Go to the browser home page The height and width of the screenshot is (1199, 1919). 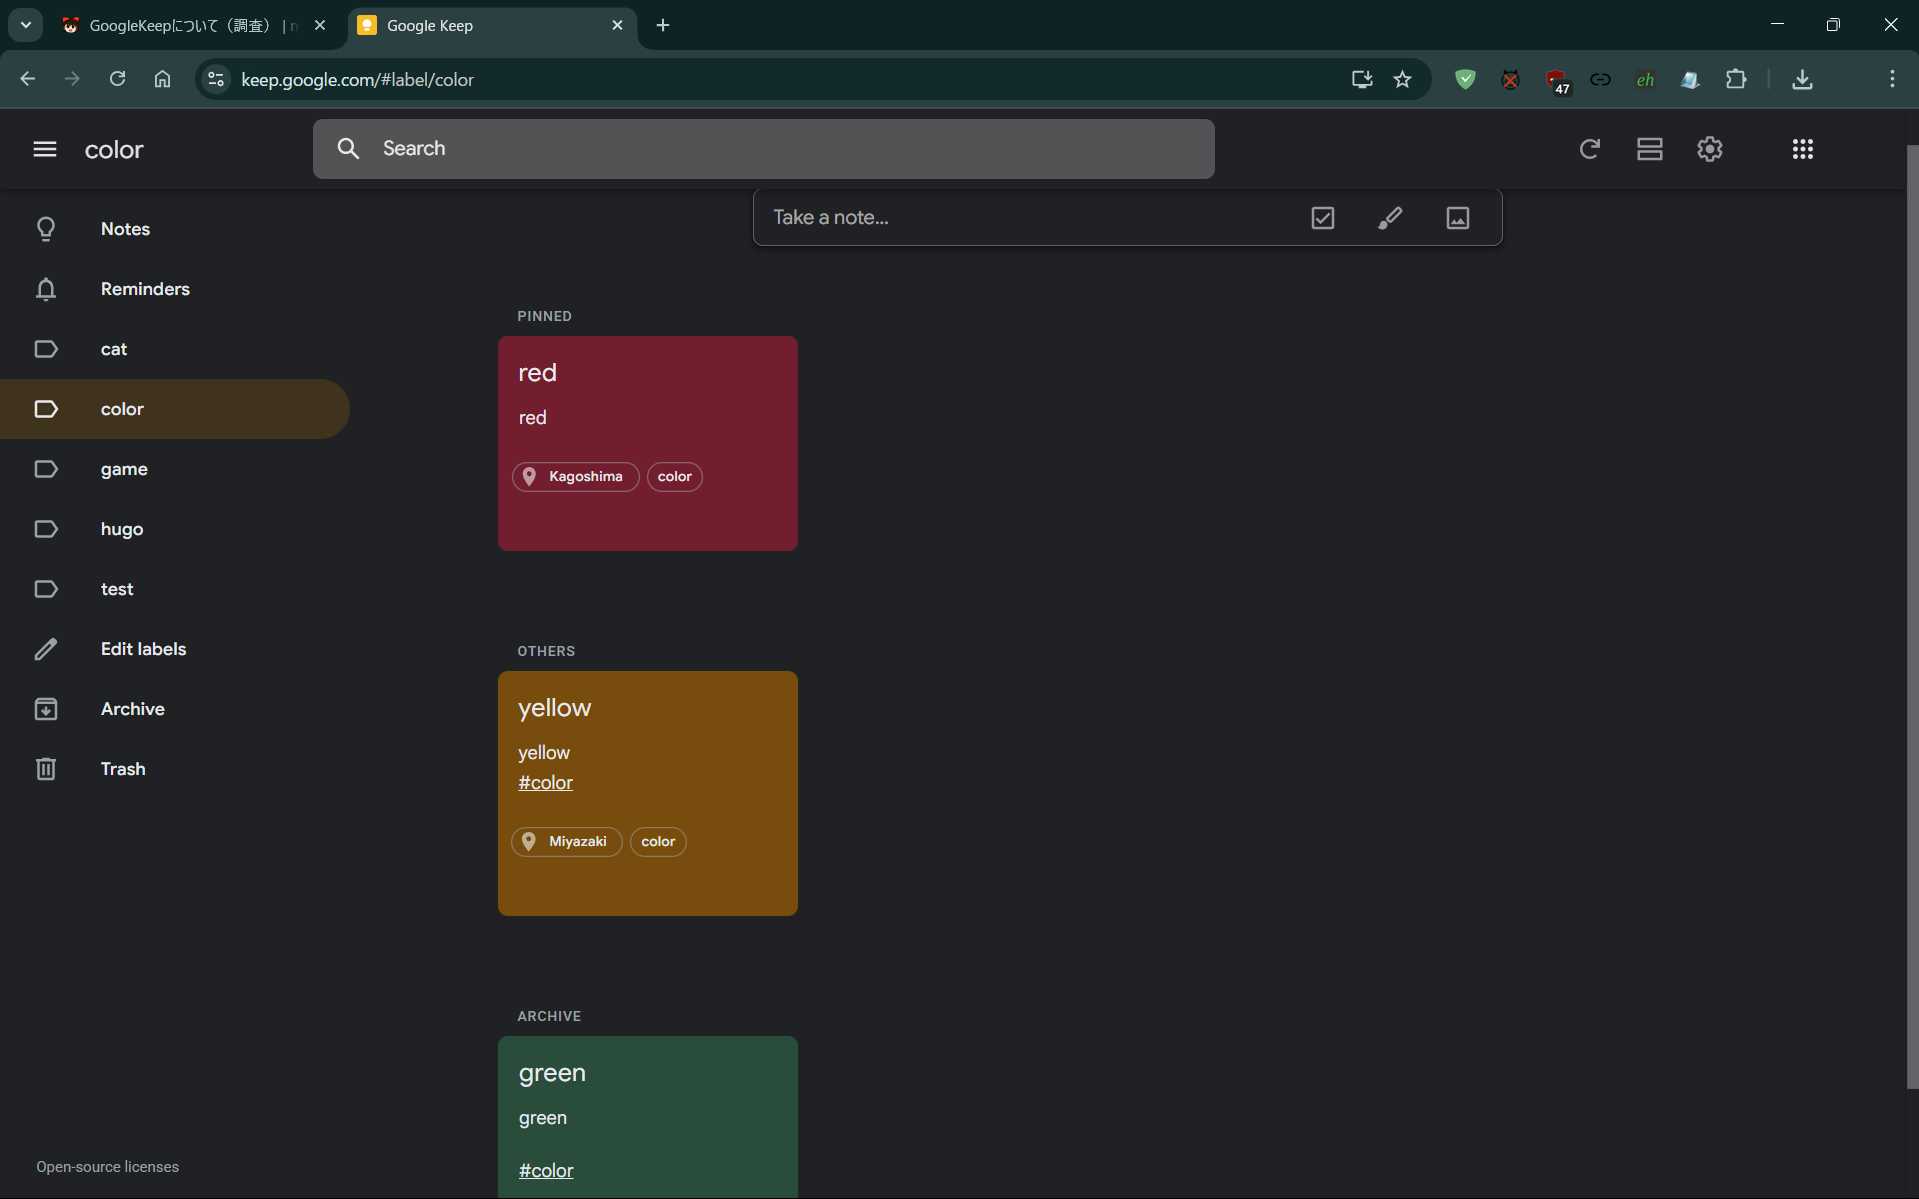click(x=162, y=79)
